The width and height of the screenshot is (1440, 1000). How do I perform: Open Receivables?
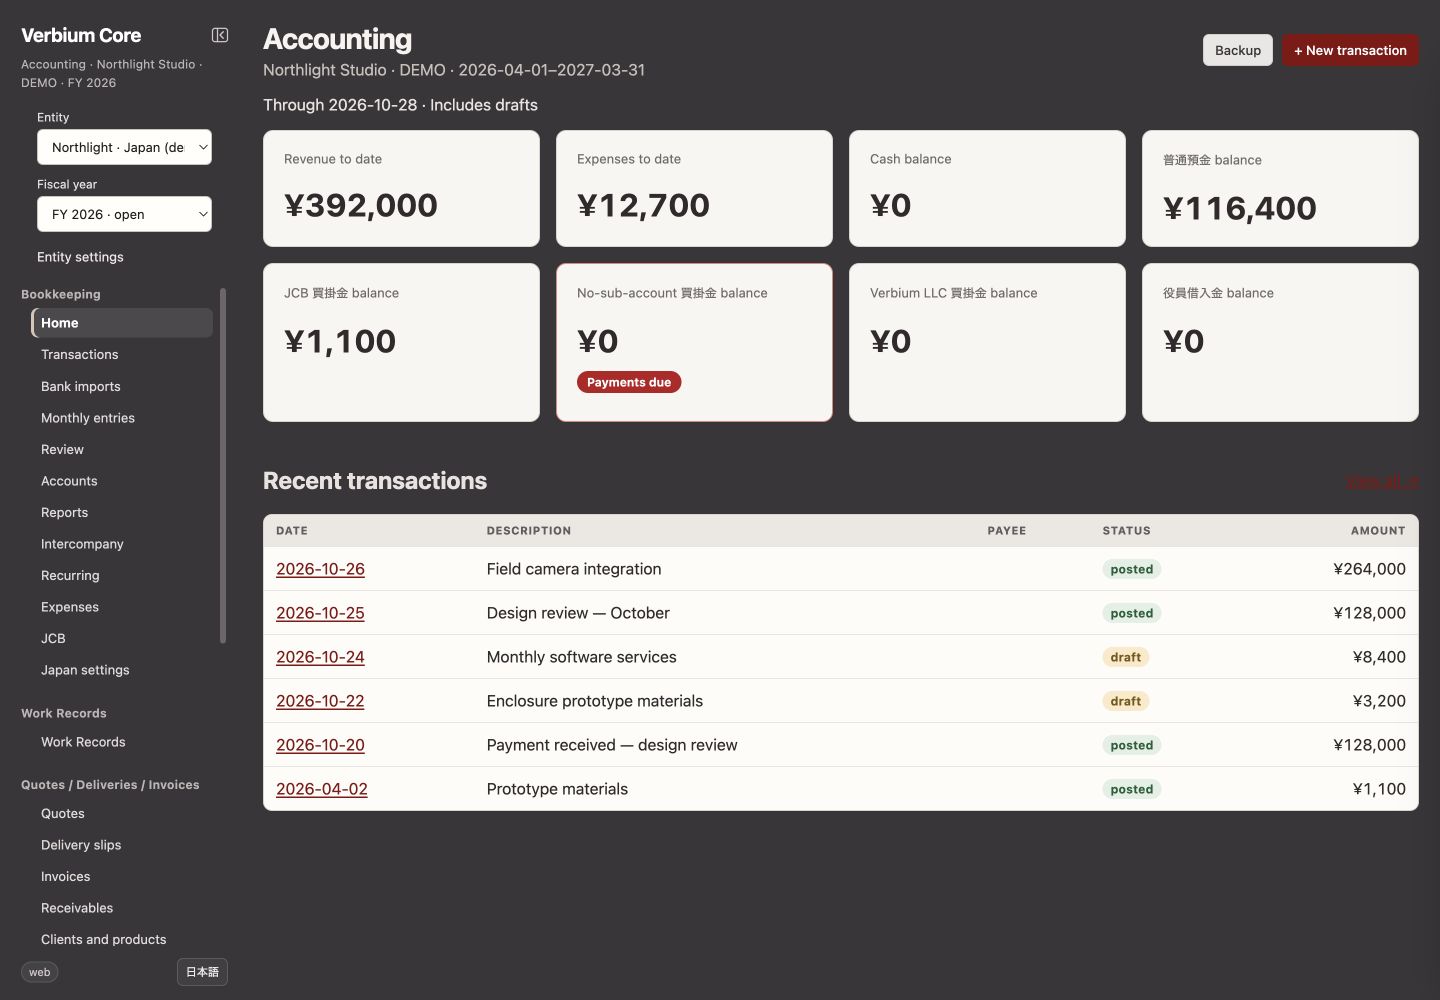[77, 908]
